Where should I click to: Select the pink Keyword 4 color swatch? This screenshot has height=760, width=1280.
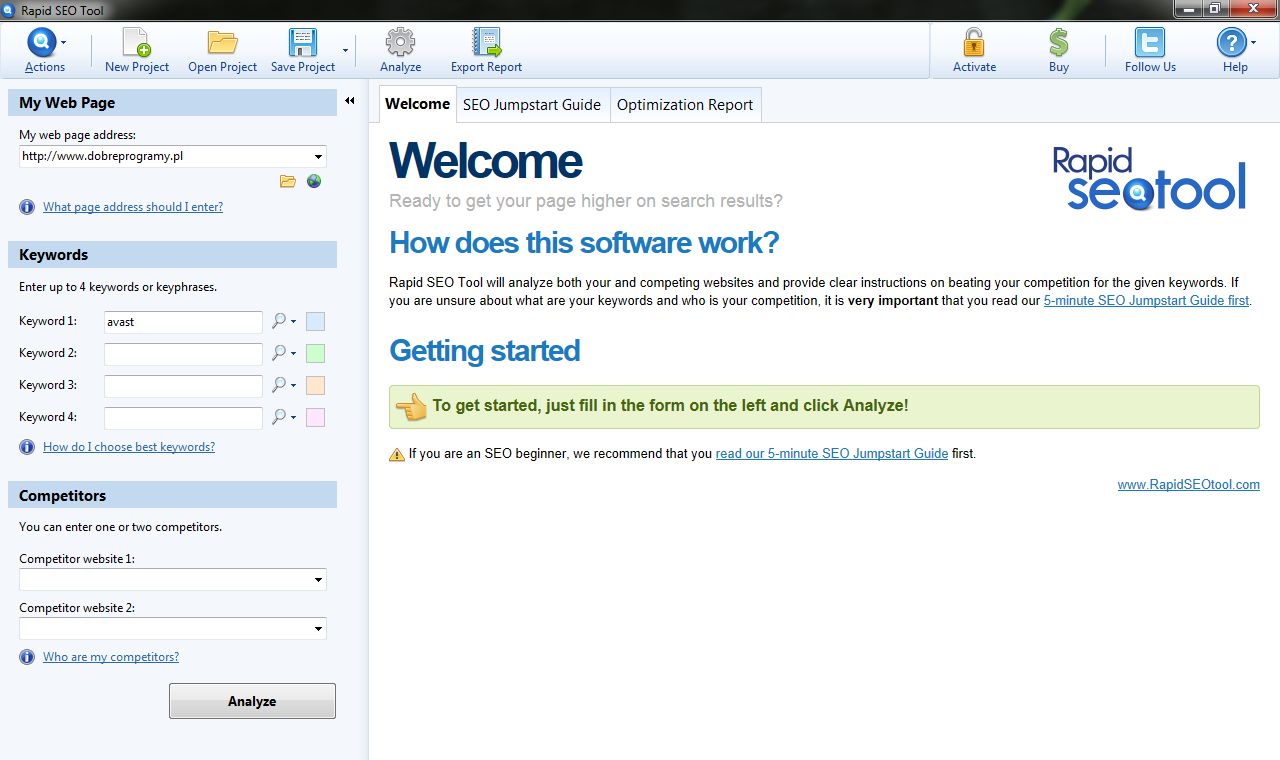point(315,418)
